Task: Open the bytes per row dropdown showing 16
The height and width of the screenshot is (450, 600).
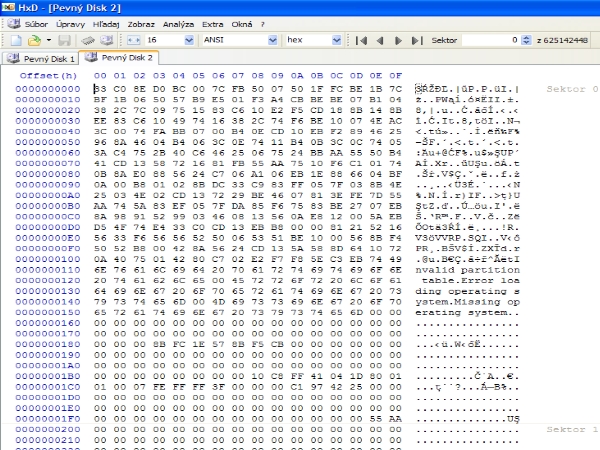Action: 189,40
